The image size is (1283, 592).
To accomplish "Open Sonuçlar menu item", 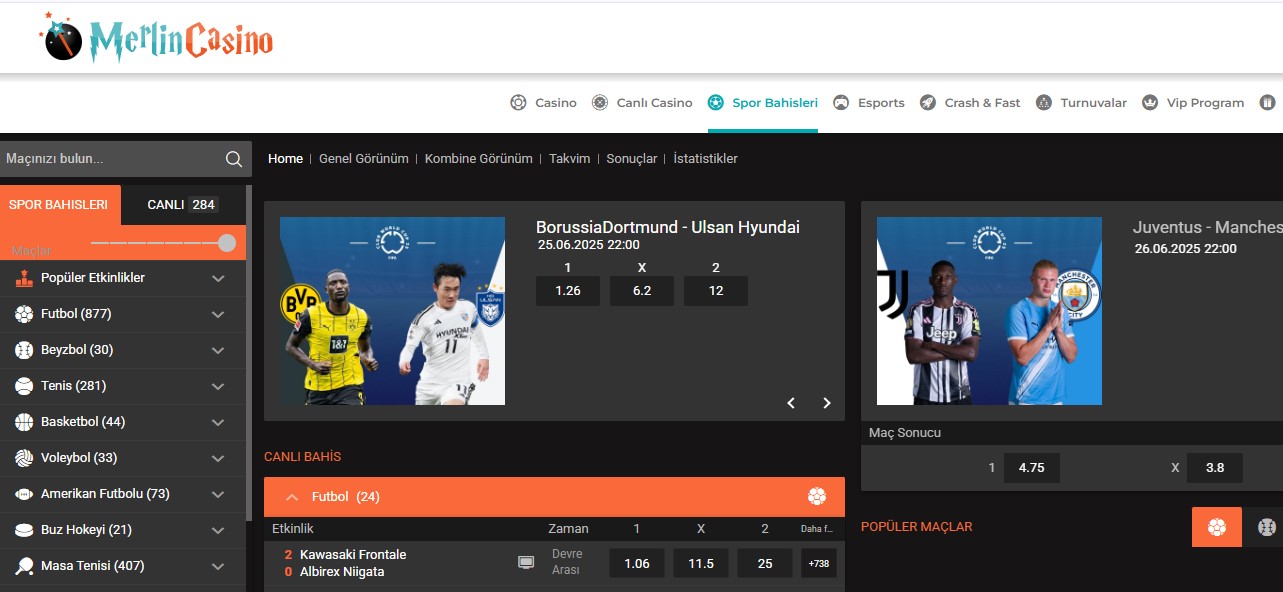I will point(632,159).
